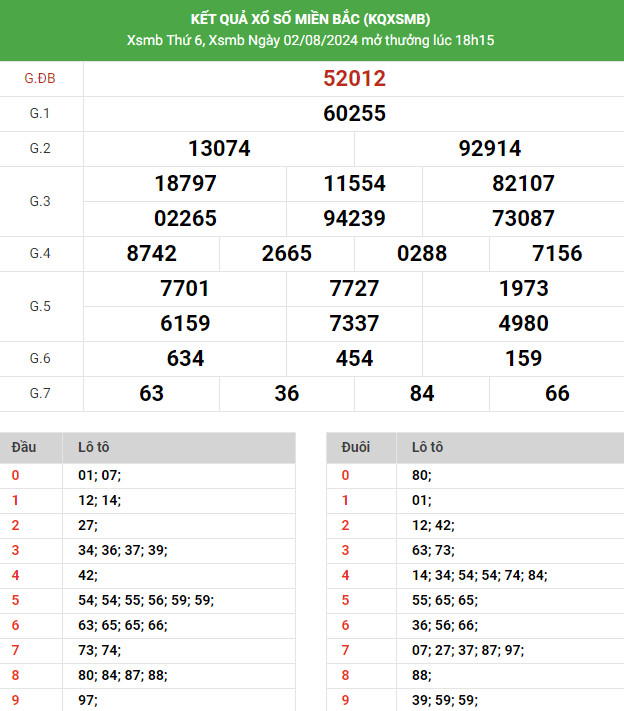This screenshot has height=711, width=624.
Task: Click G.3 number 11554
Action: coord(354,183)
